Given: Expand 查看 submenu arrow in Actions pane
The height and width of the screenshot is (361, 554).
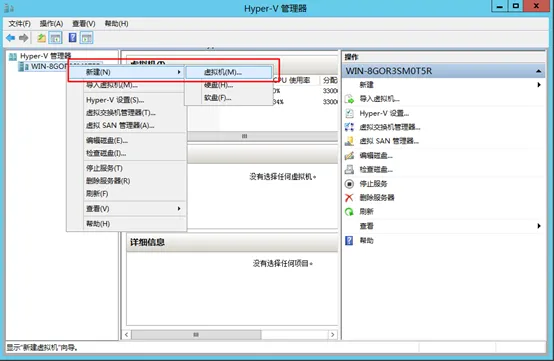Looking at the screenshot, I should (x=539, y=226).
